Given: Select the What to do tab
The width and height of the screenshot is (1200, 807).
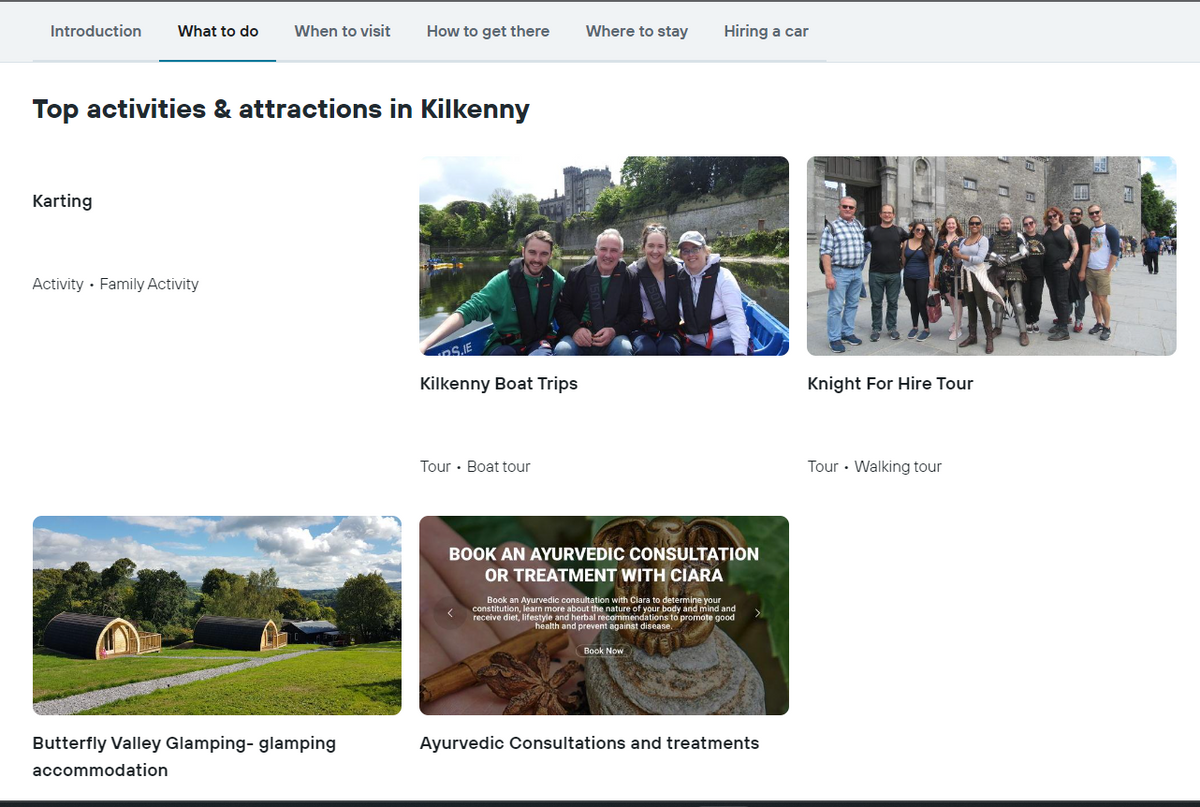Looking at the screenshot, I should pos(217,31).
